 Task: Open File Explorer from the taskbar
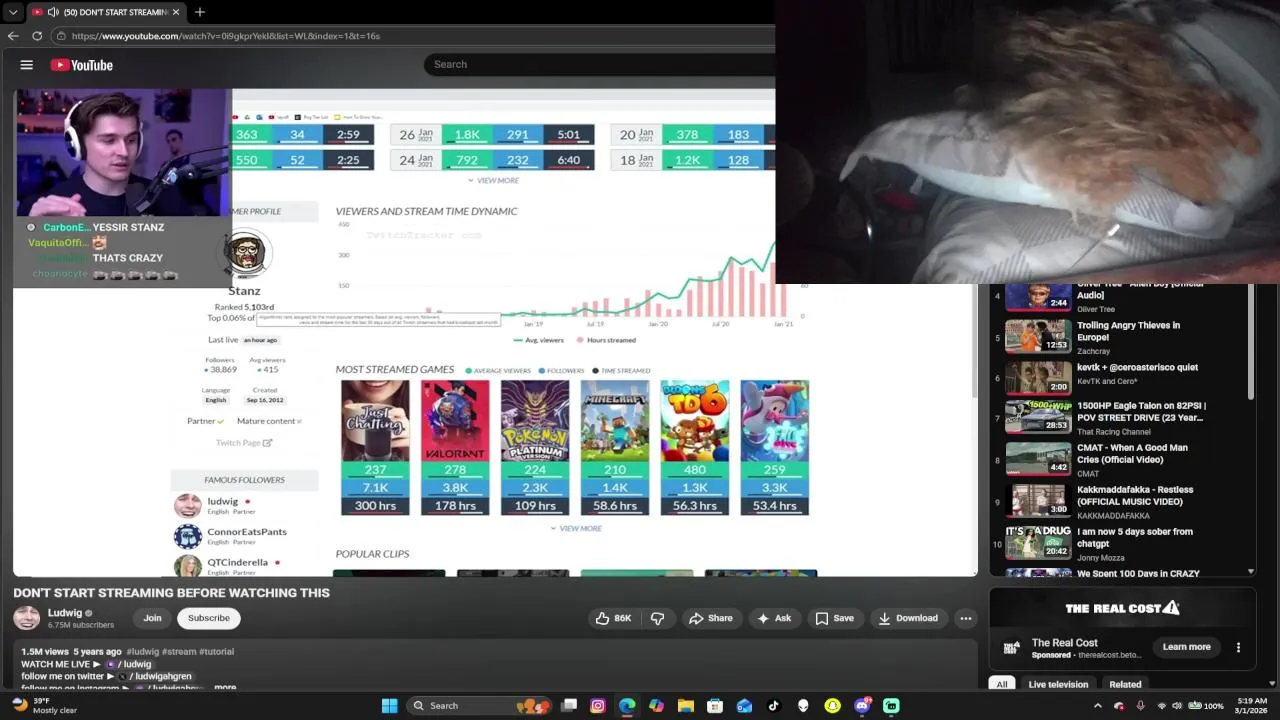(686, 706)
